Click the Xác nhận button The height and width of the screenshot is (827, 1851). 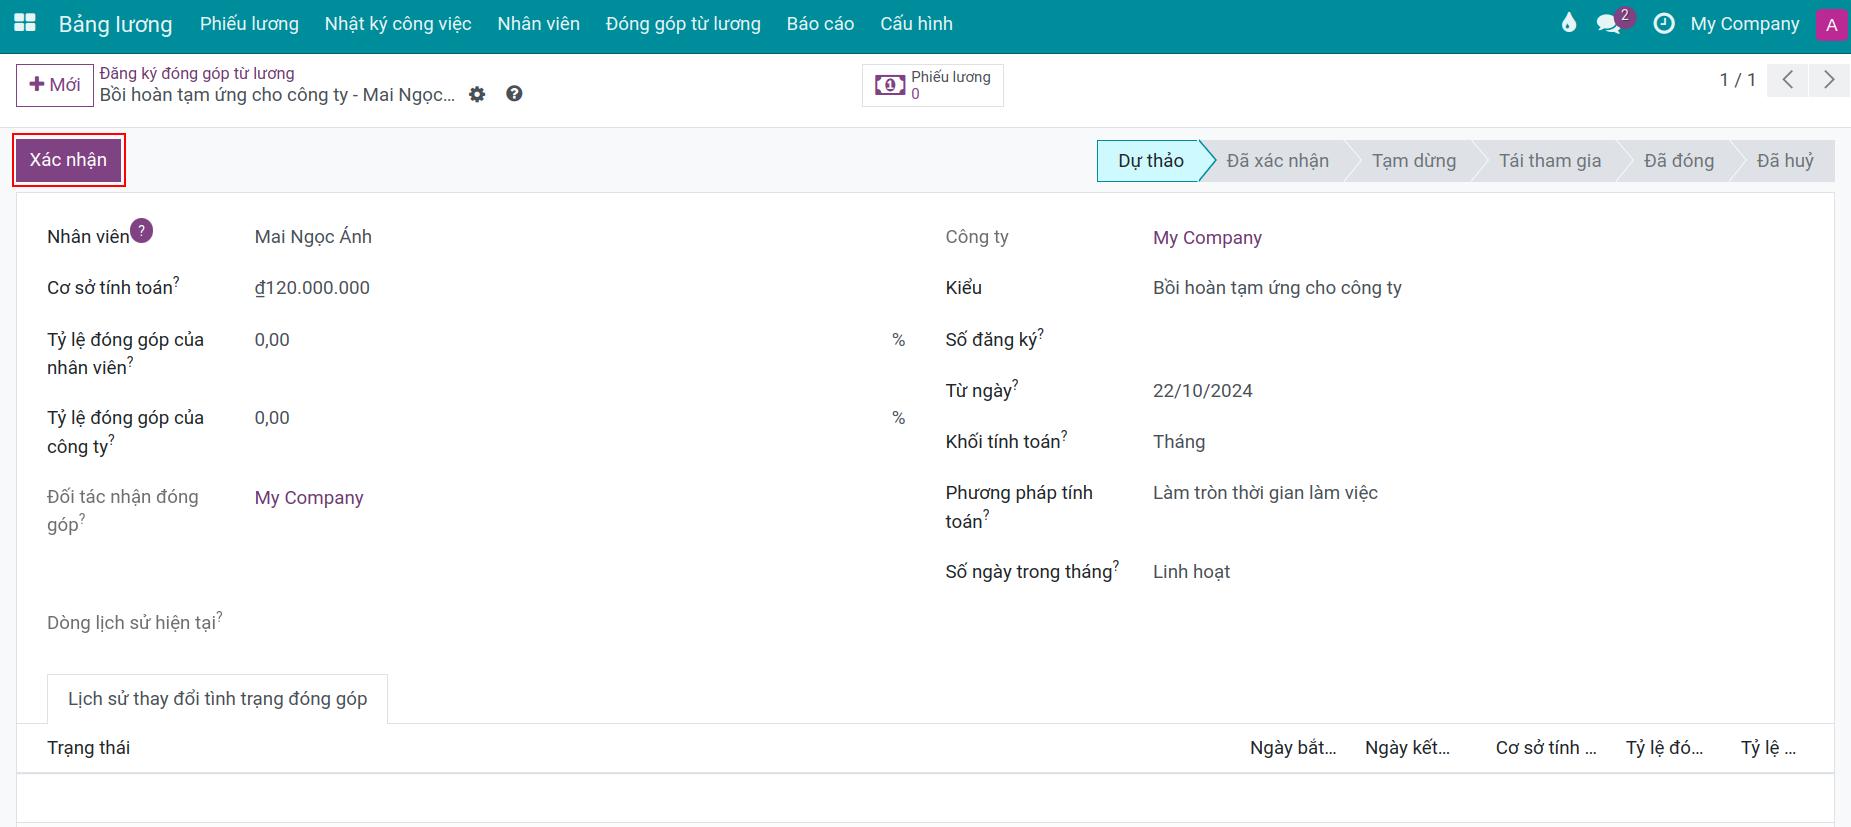coord(68,160)
